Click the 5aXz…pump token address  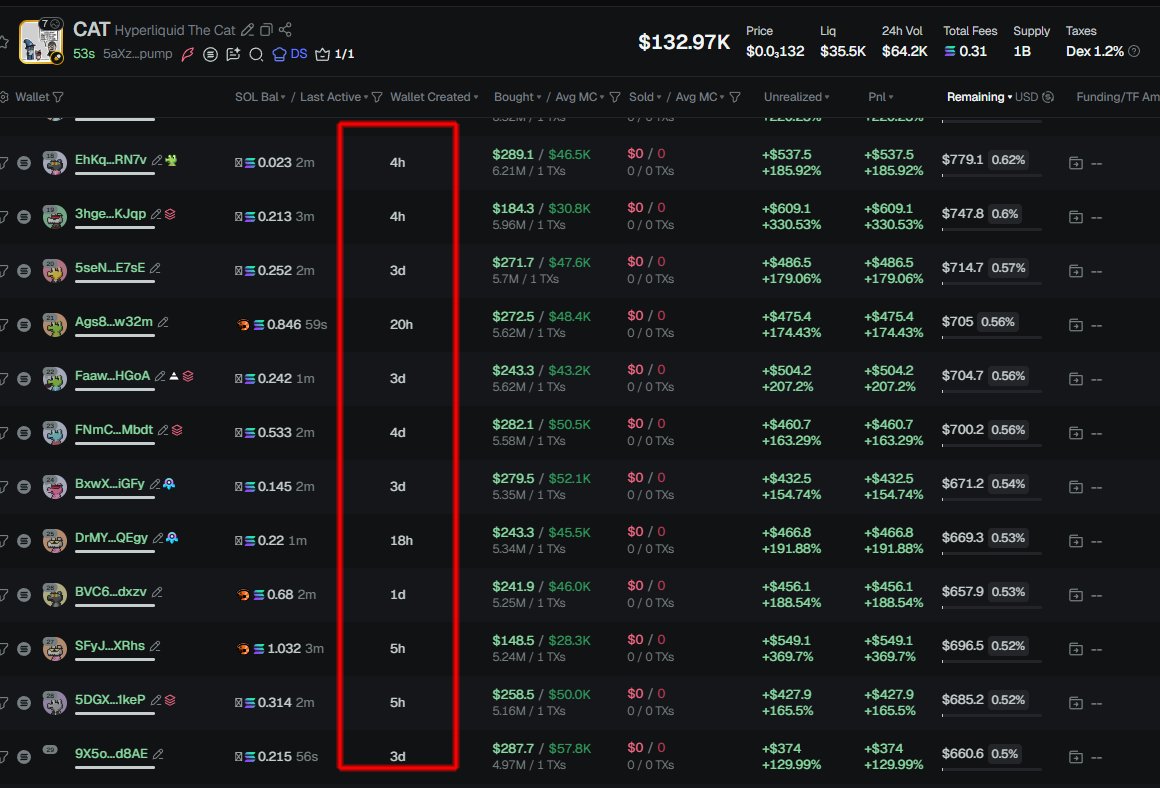pyautogui.click(x=138, y=54)
